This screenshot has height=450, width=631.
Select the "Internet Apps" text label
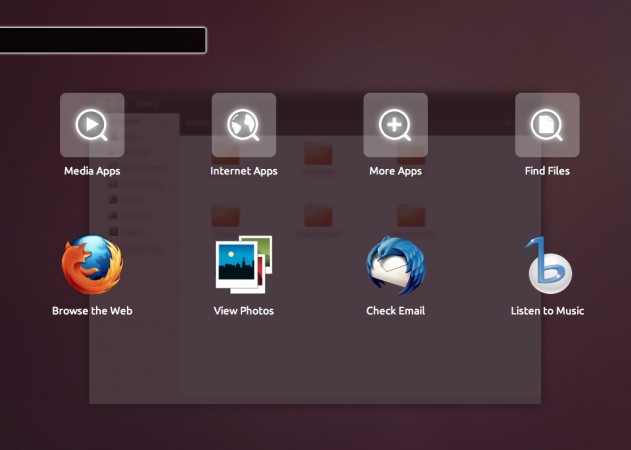[244, 171]
